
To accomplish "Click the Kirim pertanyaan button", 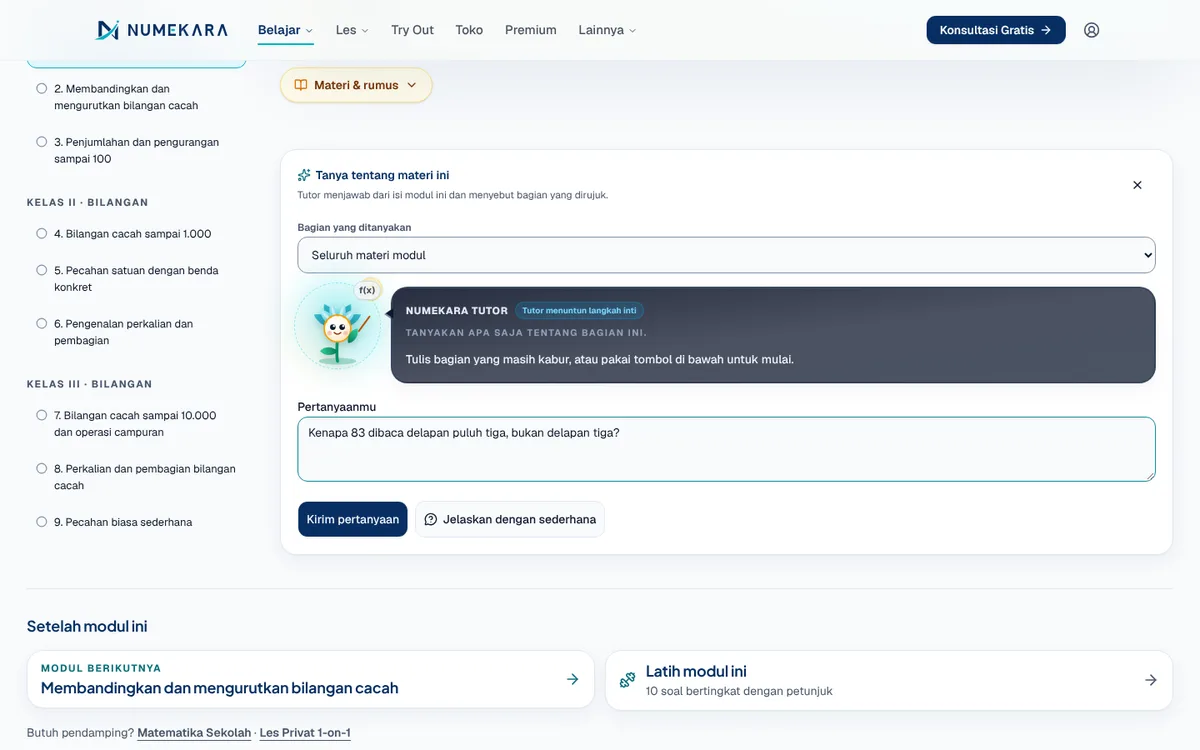I will tap(353, 519).
